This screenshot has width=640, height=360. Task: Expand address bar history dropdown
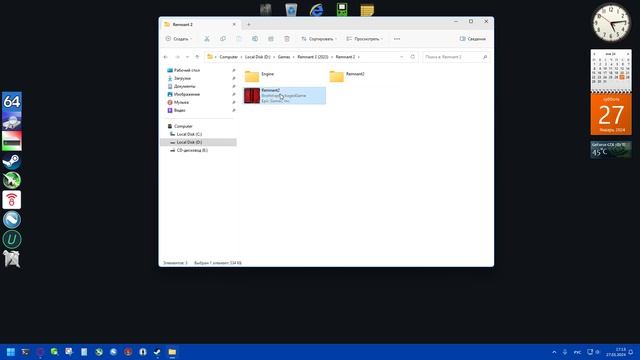[402, 57]
